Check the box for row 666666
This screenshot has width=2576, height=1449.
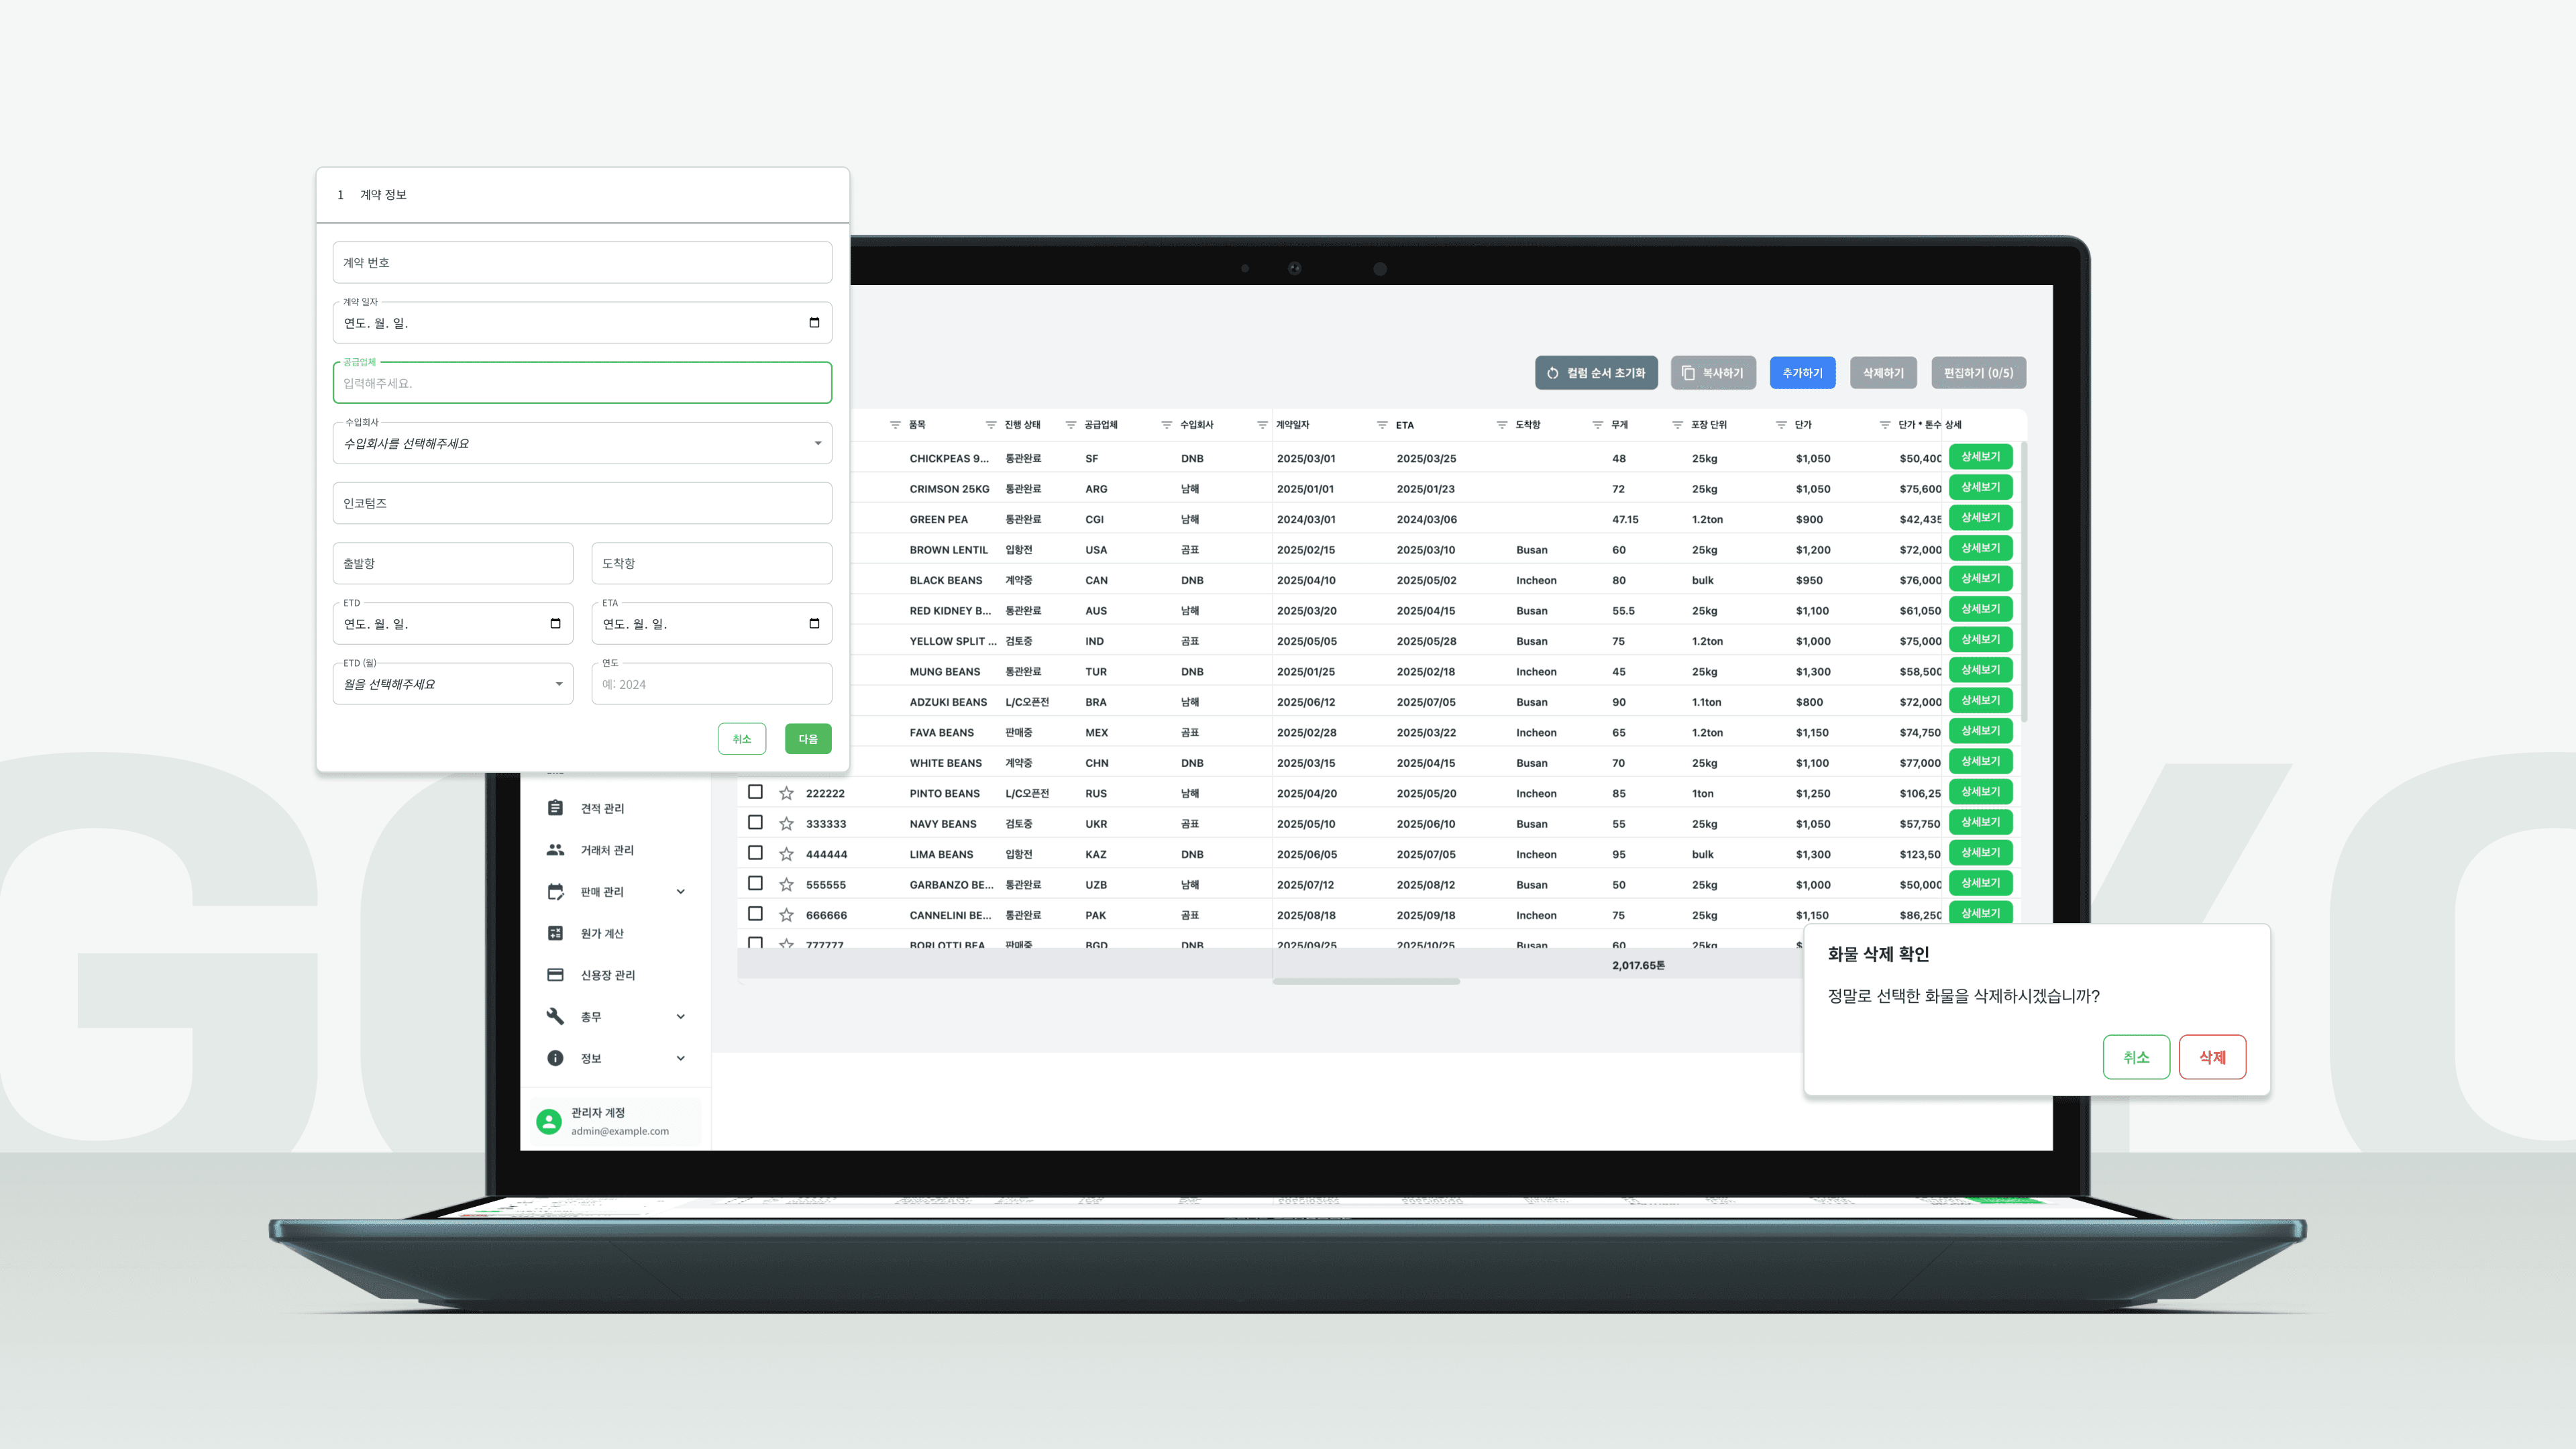click(x=755, y=914)
